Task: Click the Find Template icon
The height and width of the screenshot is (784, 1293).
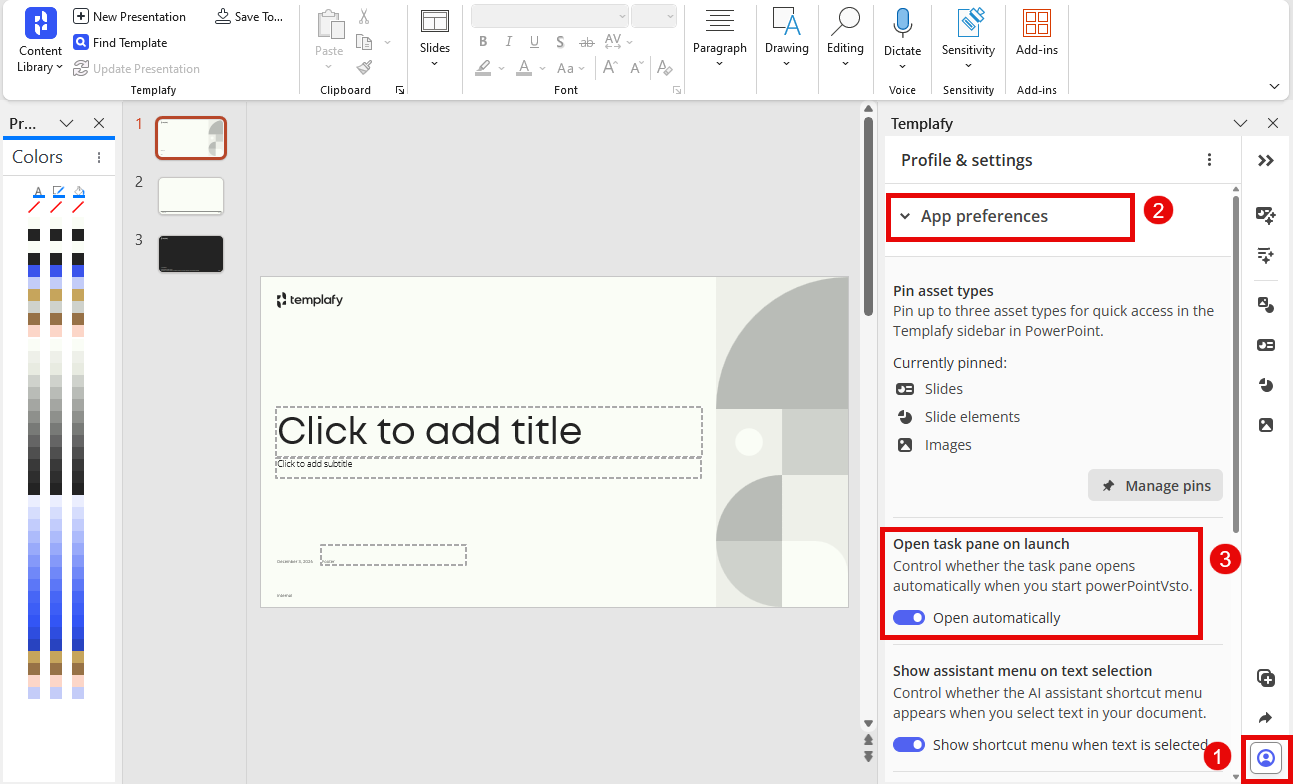Action: (81, 43)
